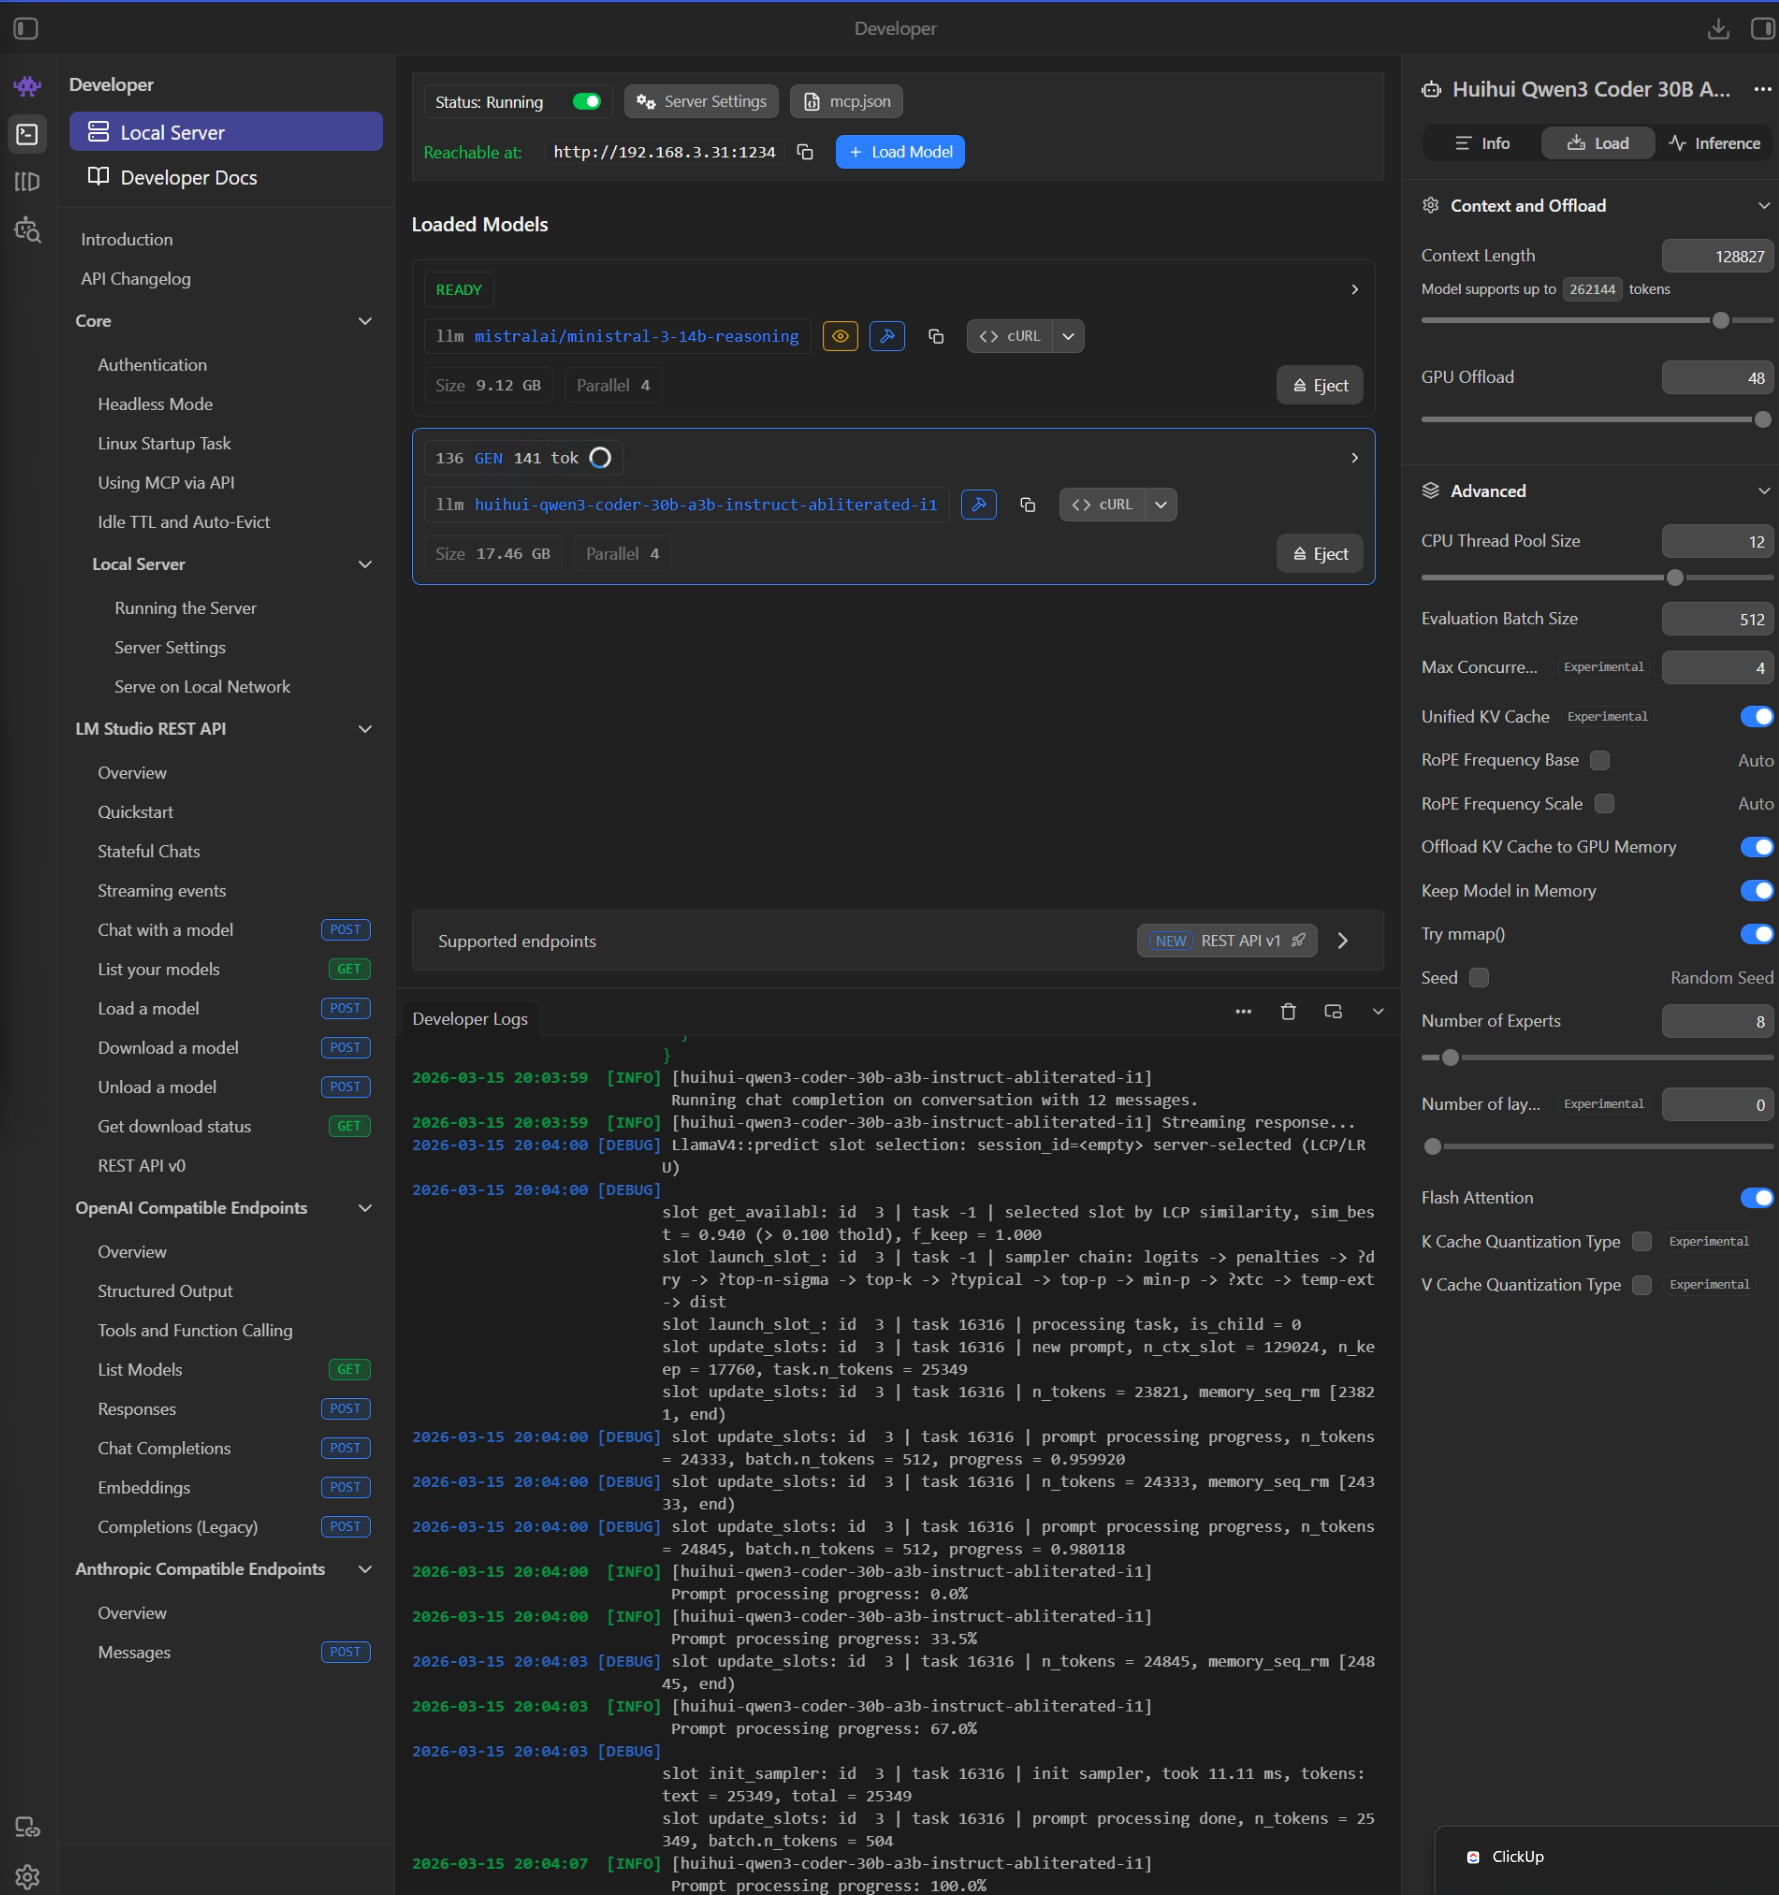
Task: Toggle the server Status Running switch
Action: point(586,102)
